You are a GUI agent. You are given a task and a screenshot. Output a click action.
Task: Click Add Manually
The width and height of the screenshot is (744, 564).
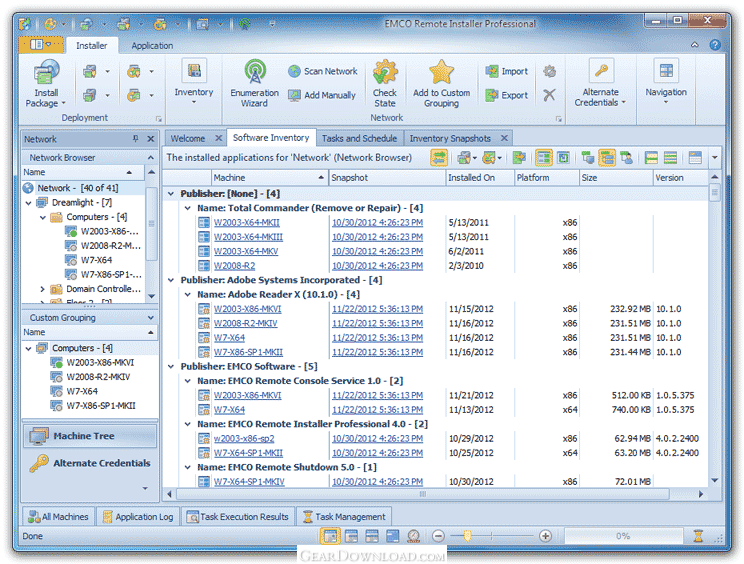pos(322,95)
